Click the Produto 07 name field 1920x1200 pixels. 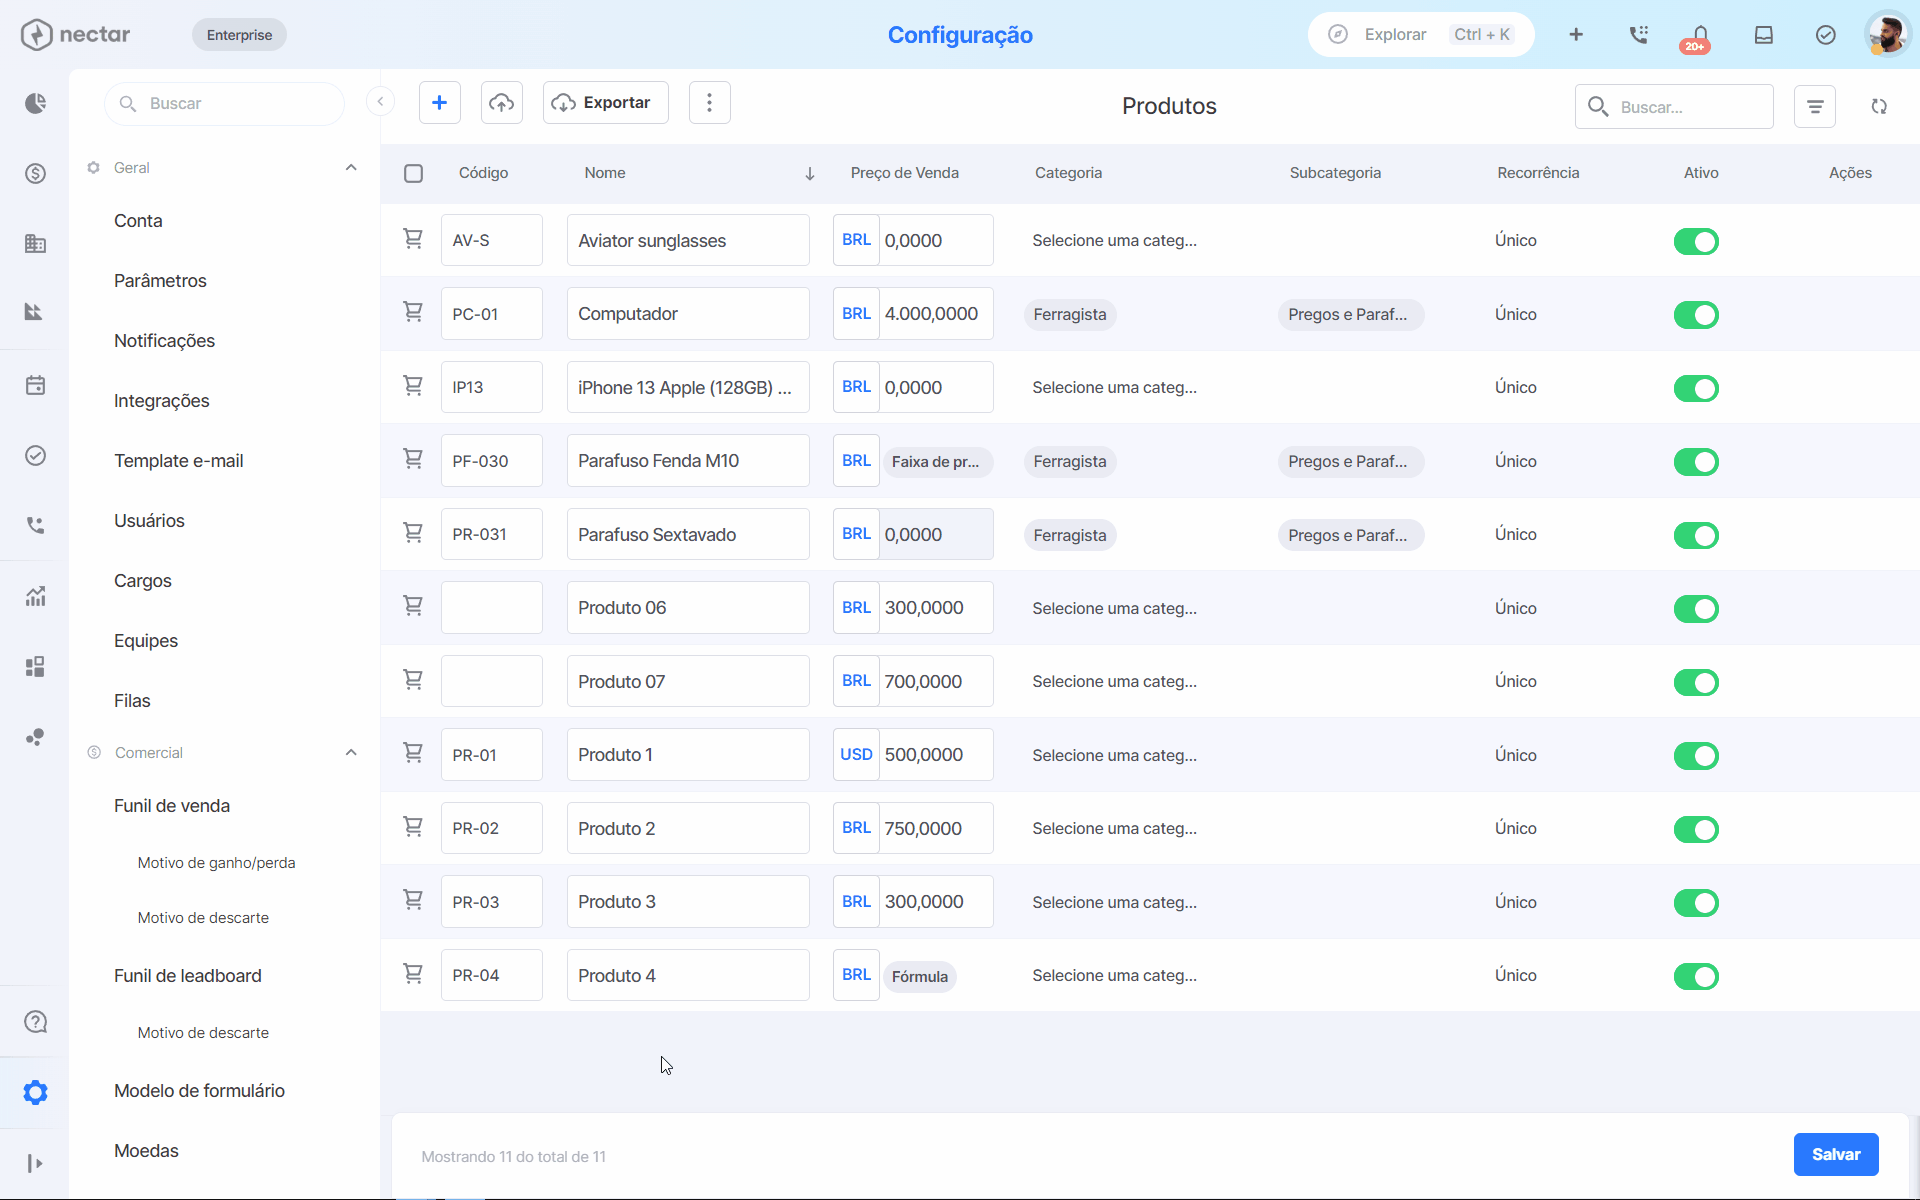pyautogui.click(x=688, y=682)
